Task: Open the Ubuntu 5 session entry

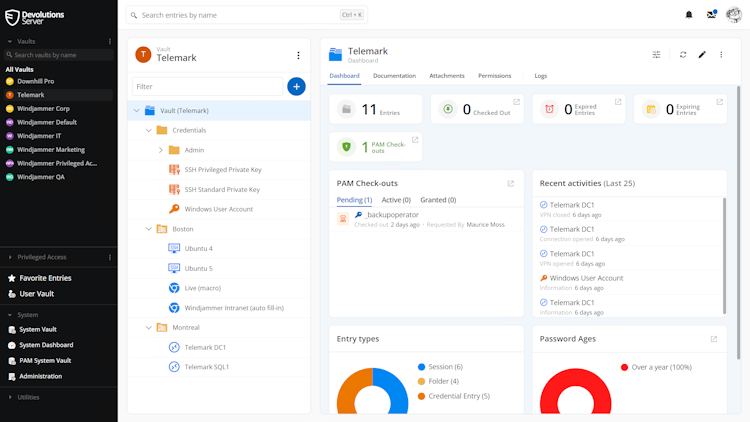Action: 219,268
